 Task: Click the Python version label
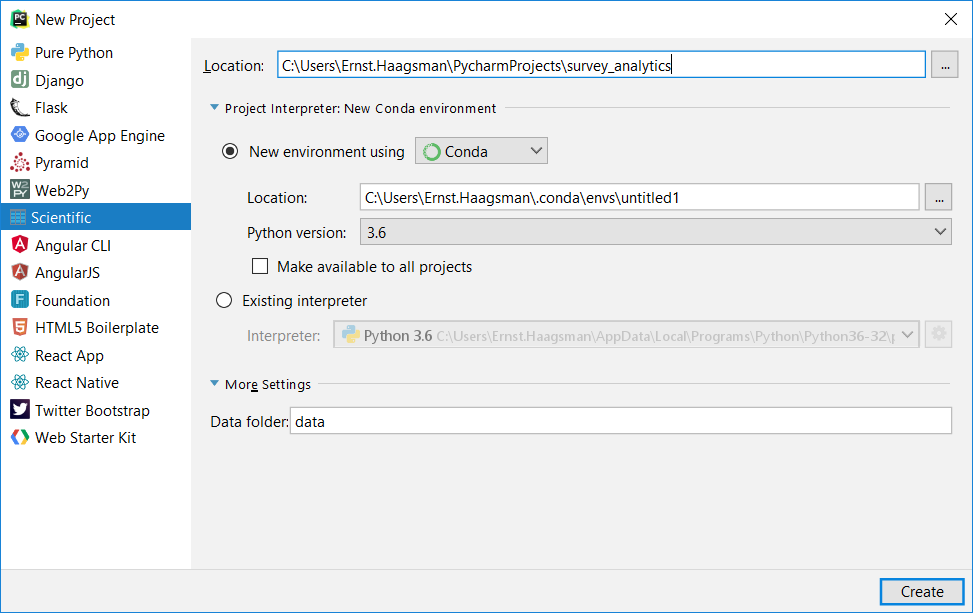(x=297, y=233)
